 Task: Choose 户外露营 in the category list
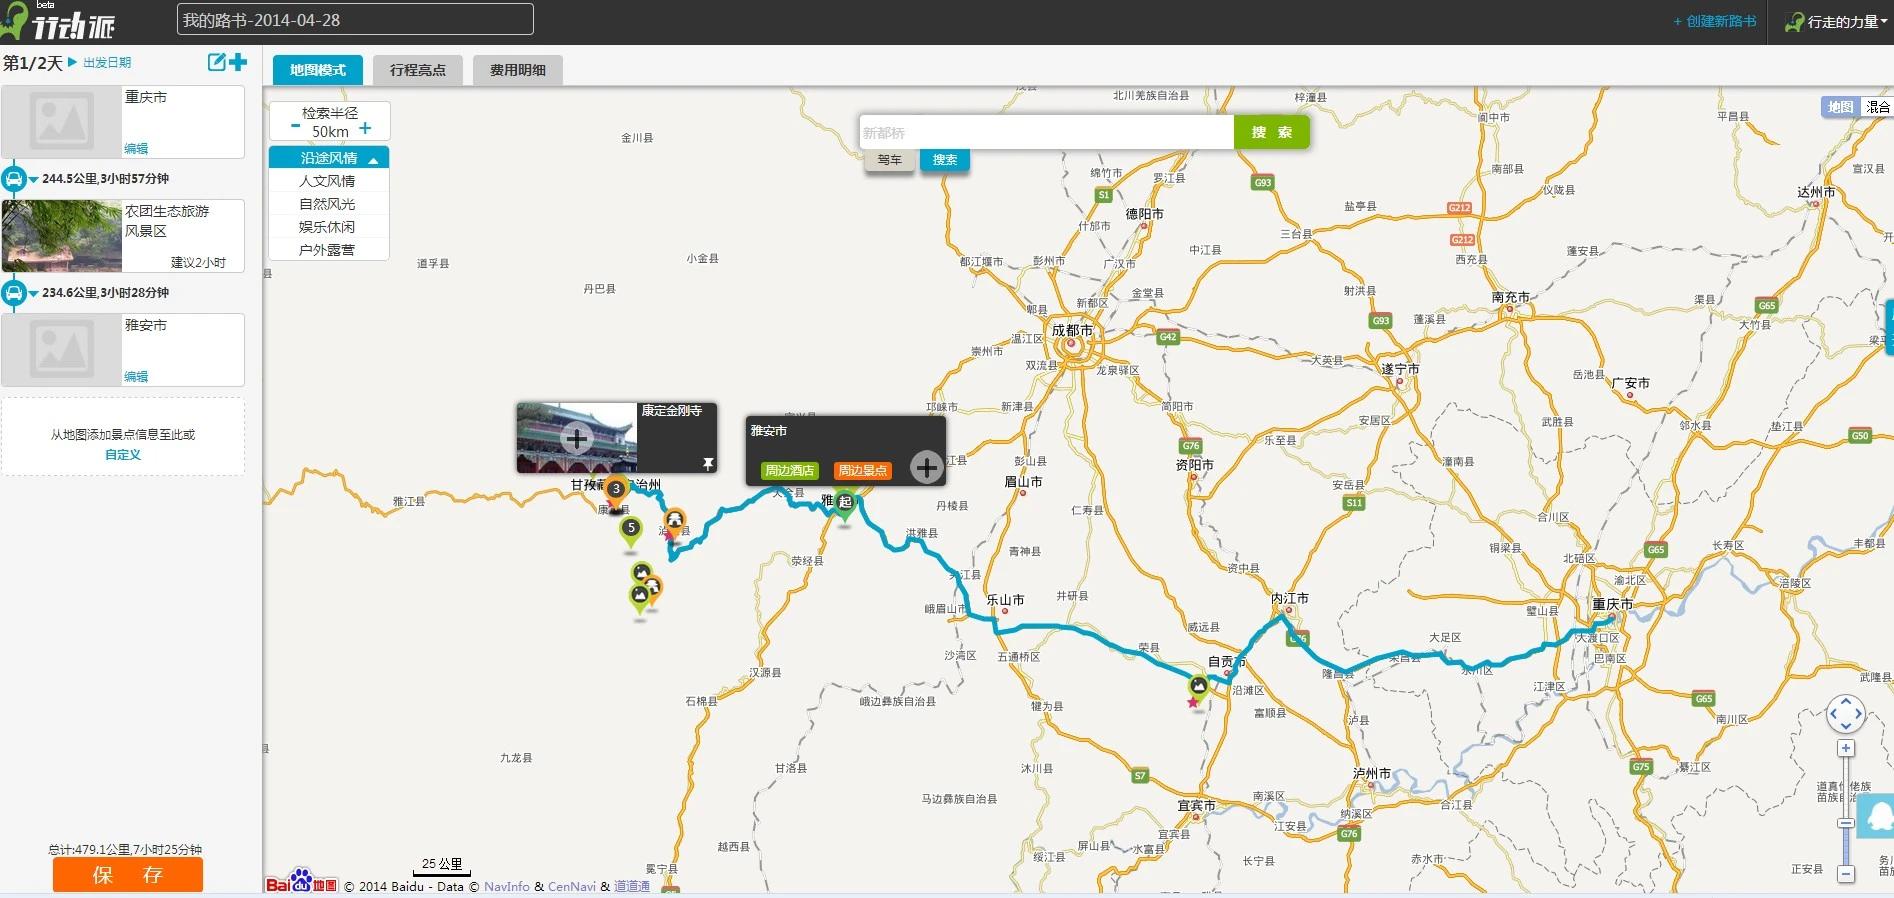tap(328, 250)
